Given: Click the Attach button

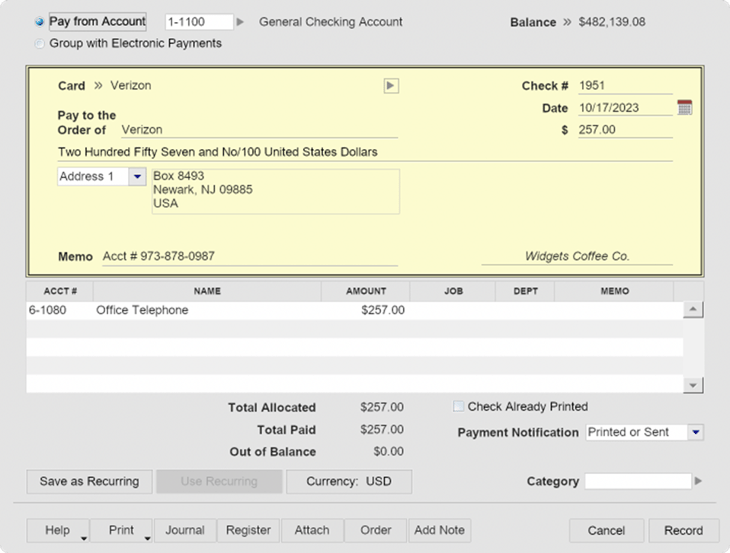Looking at the screenshot, I should (312, 530).
